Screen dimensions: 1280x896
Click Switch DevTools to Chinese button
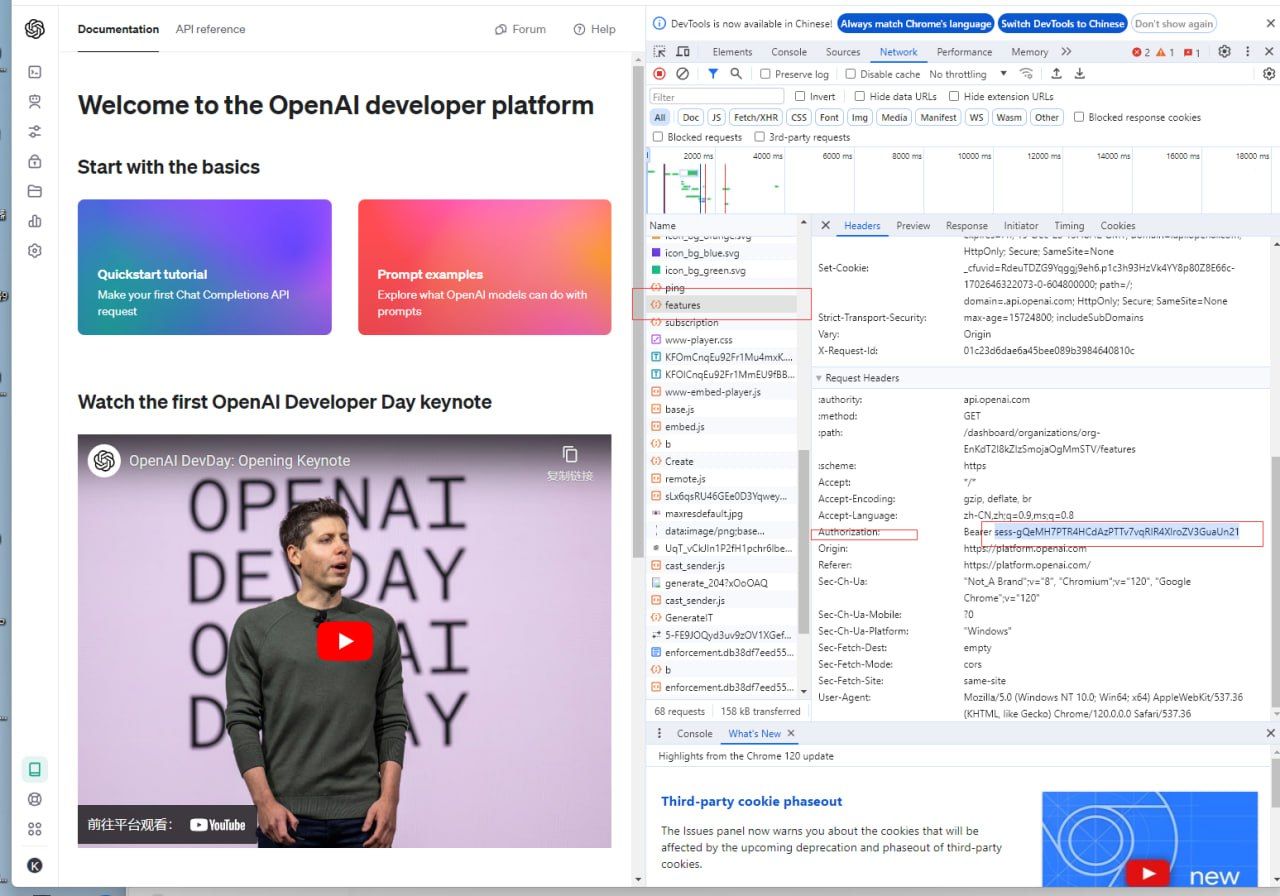[1062, 24]
